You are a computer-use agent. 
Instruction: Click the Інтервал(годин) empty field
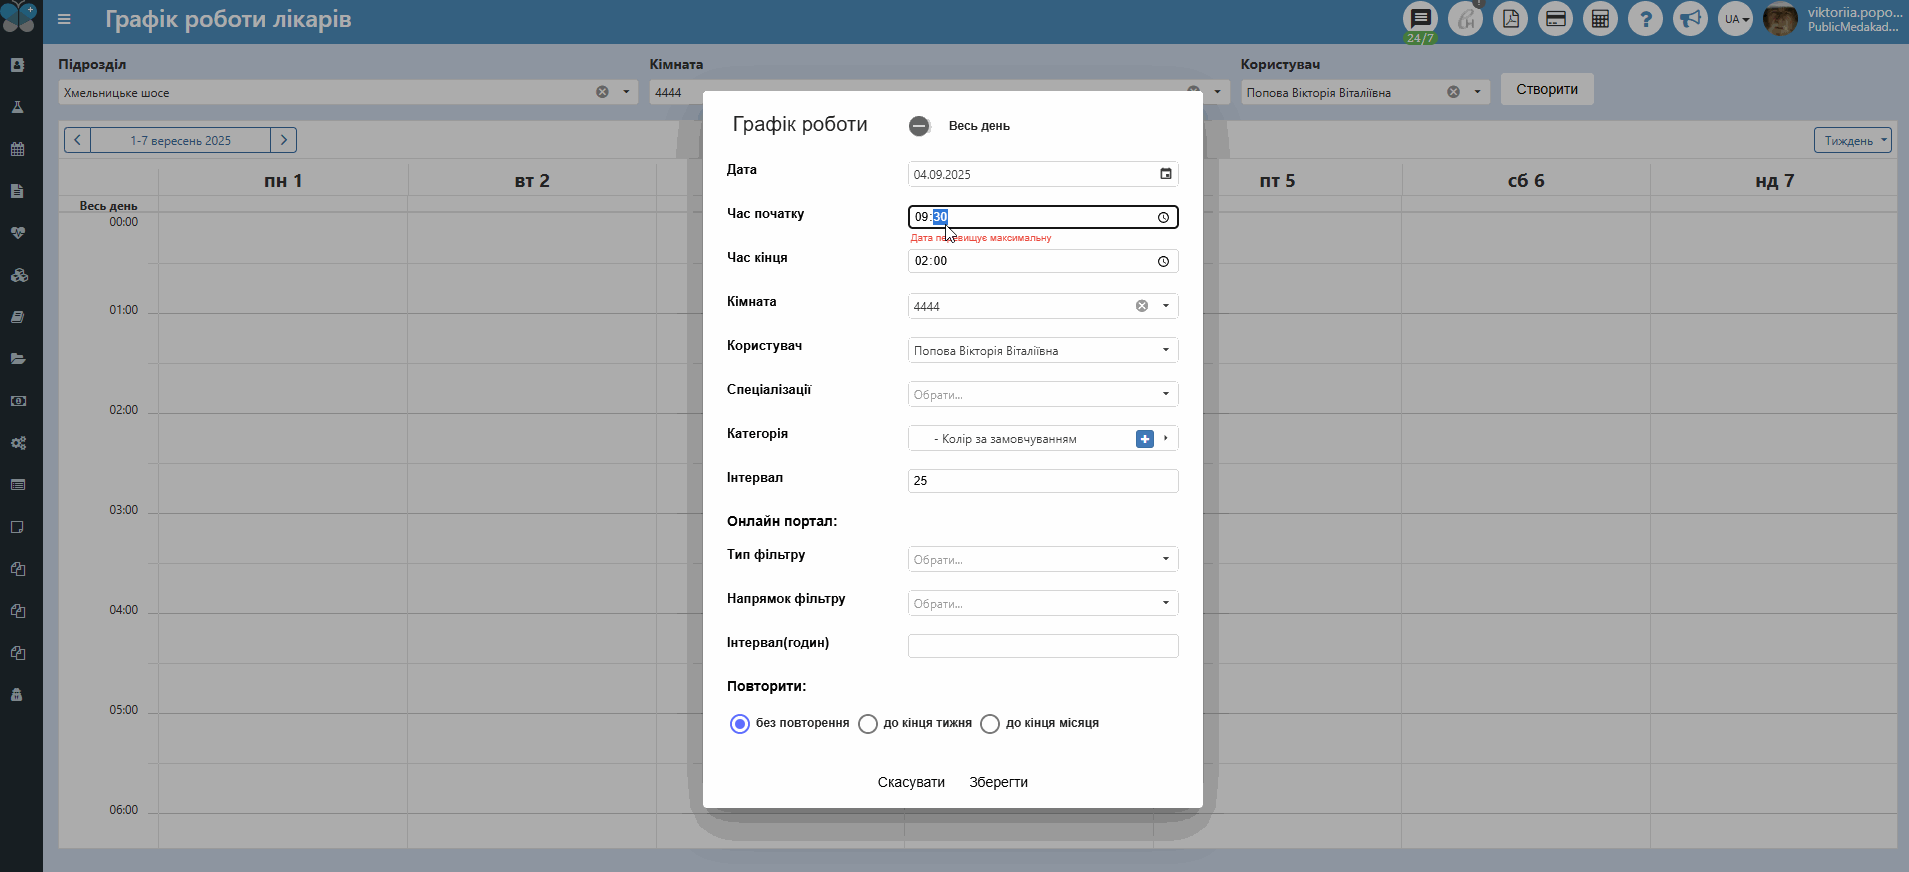point(1043,646)
